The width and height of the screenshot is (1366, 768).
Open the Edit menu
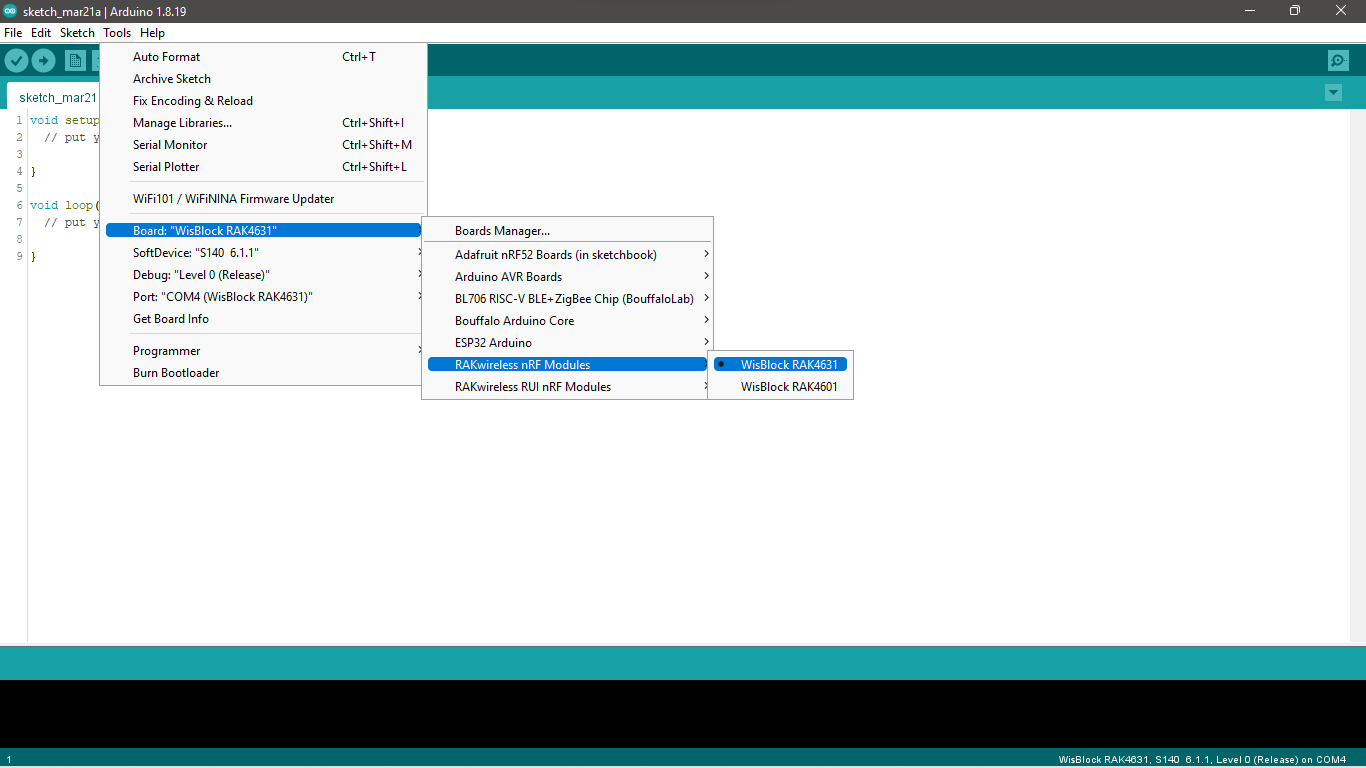point(41,33)
